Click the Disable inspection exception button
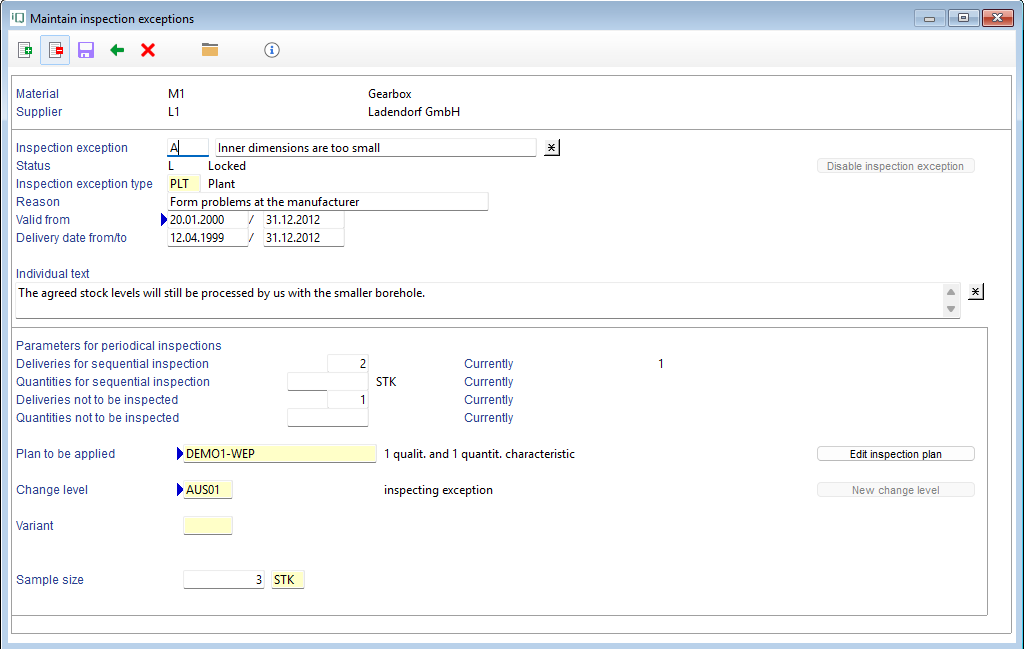1024x649 pixels. click(895, 166)
